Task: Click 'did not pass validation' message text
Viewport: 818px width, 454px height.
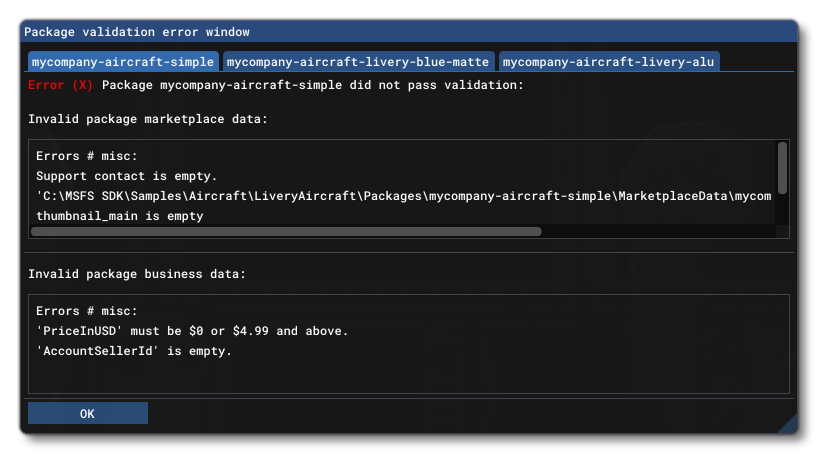Action: (x=436, y=85)
